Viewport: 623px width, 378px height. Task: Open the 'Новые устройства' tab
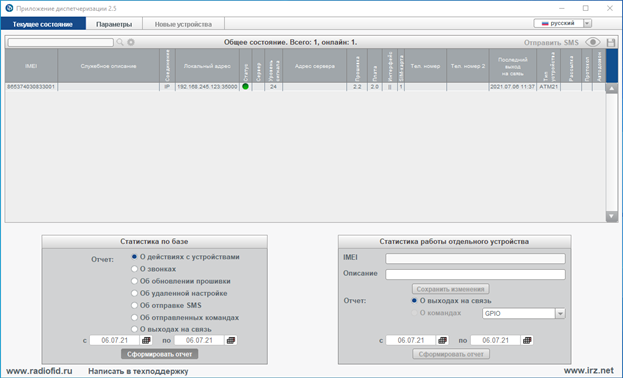[x=183, y=24]
